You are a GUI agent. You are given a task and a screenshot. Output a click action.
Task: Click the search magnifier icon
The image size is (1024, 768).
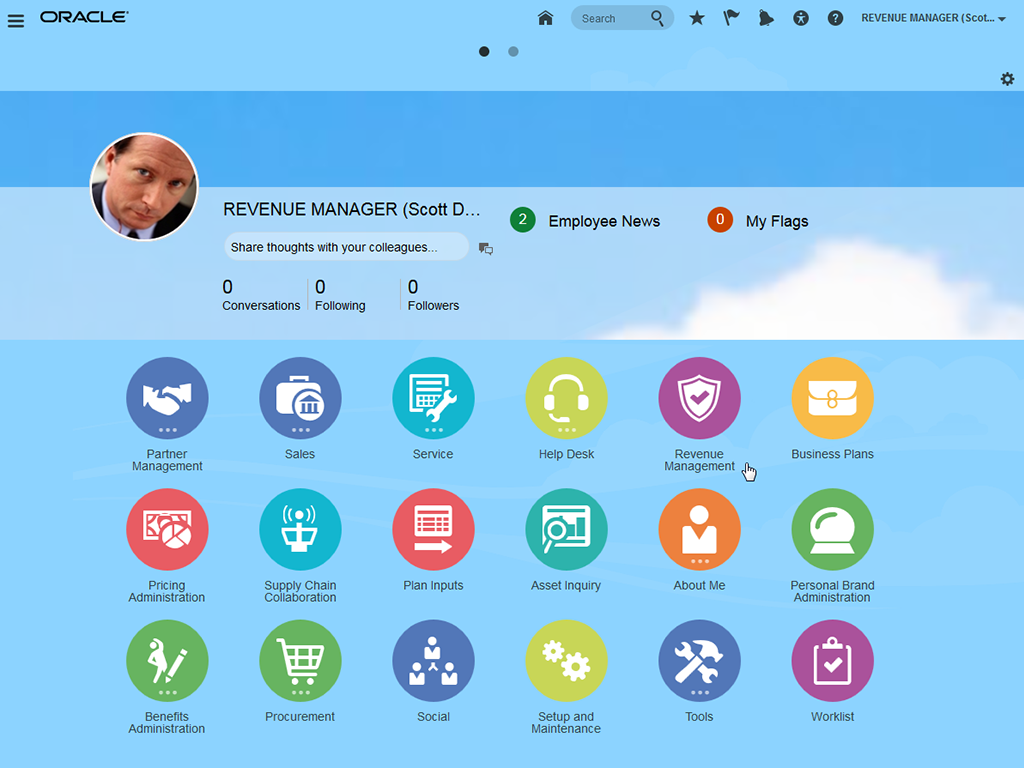[657, 18]
